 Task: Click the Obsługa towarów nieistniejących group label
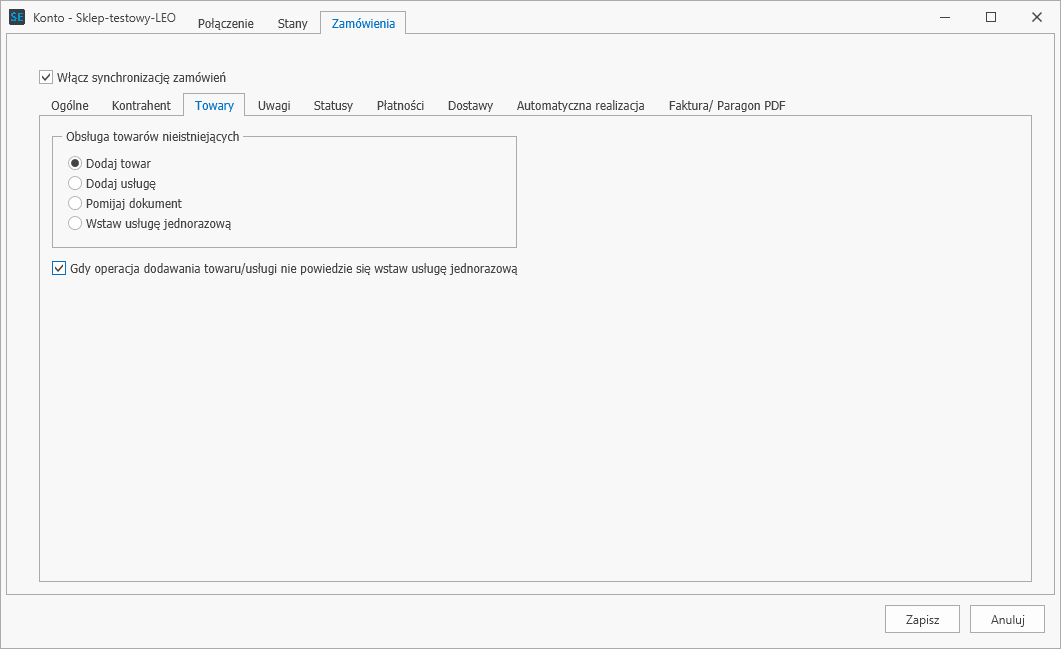pos(152,137)
